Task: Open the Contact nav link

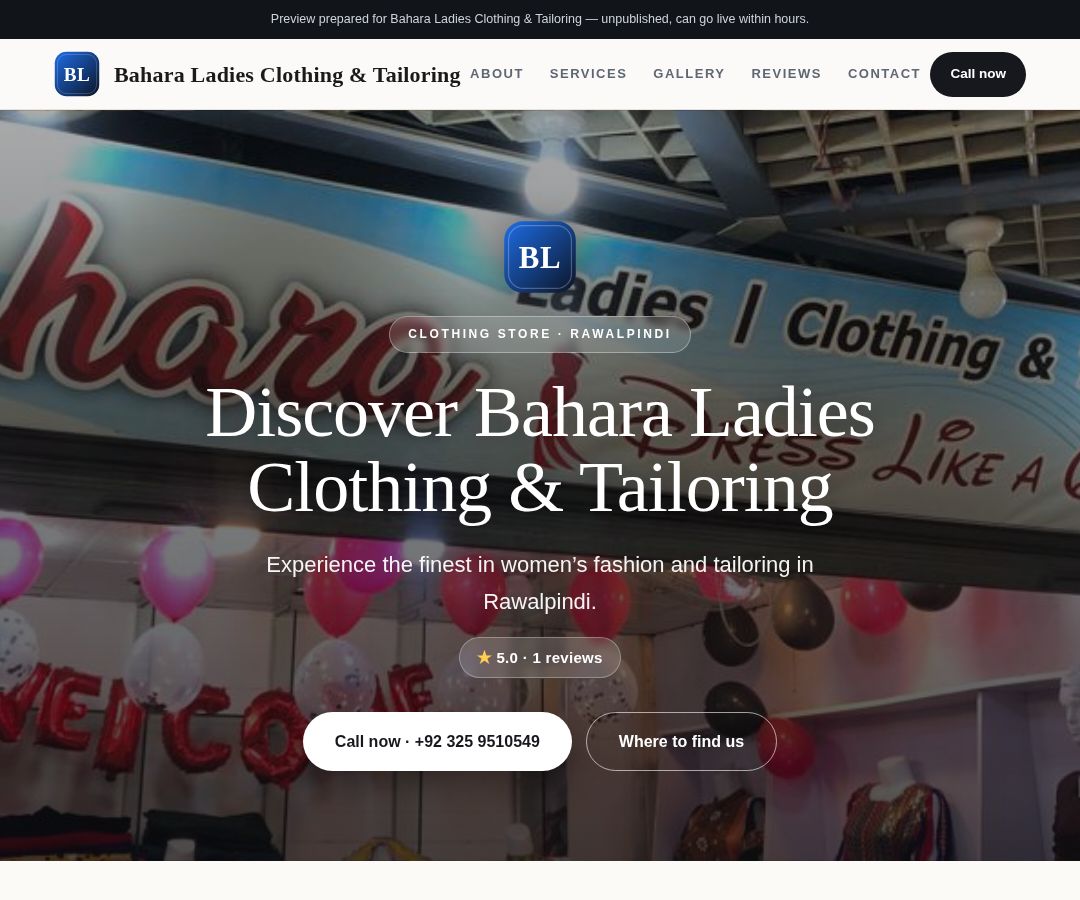Action: (884, 74)
